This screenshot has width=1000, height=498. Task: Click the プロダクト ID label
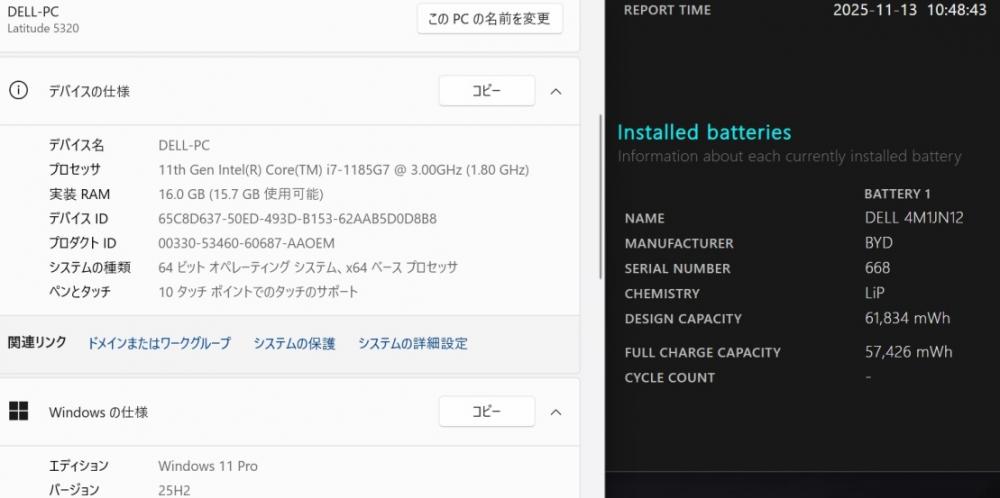click(x=83, y=243)
